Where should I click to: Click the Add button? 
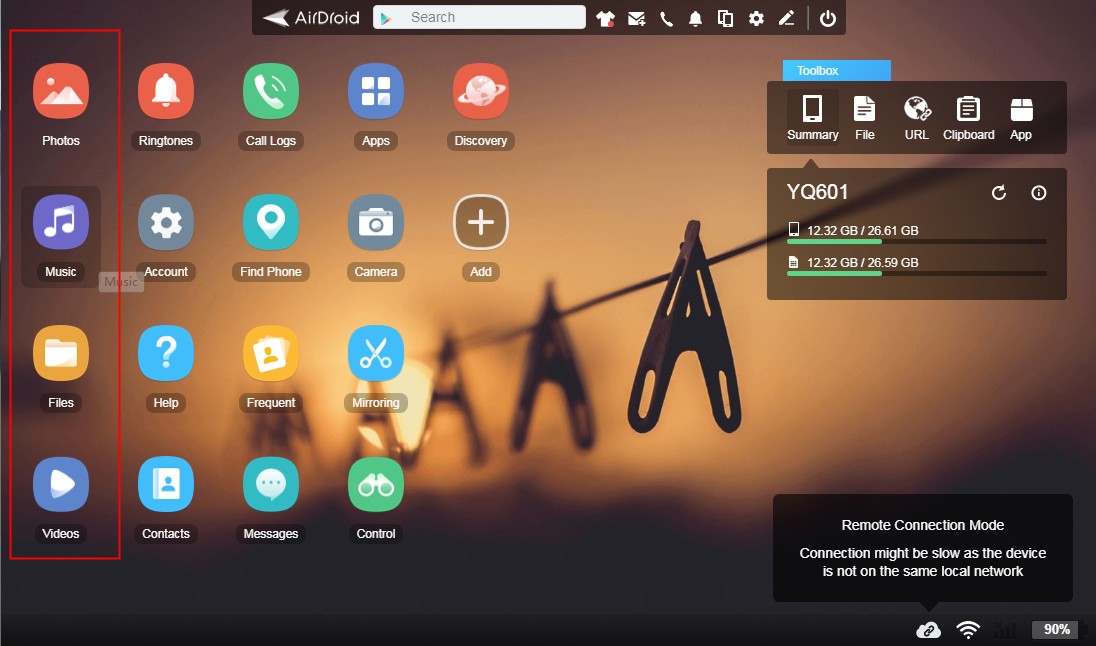click(x=480, y=221)
